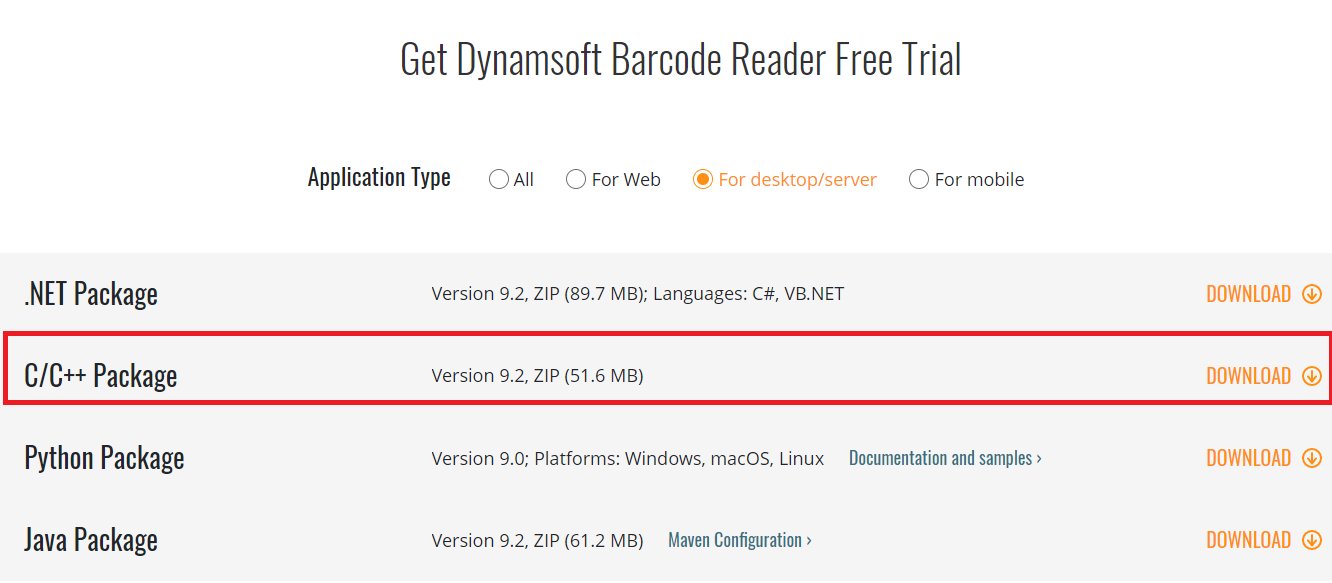Viewport: 1332px width, 583px height.
Task: Select "For desktop/server" application type
Action: [x=703, y=180]
